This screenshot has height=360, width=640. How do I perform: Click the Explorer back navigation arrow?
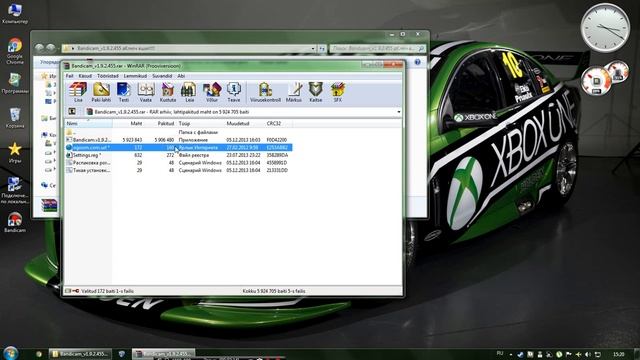(x=39, y=48)
